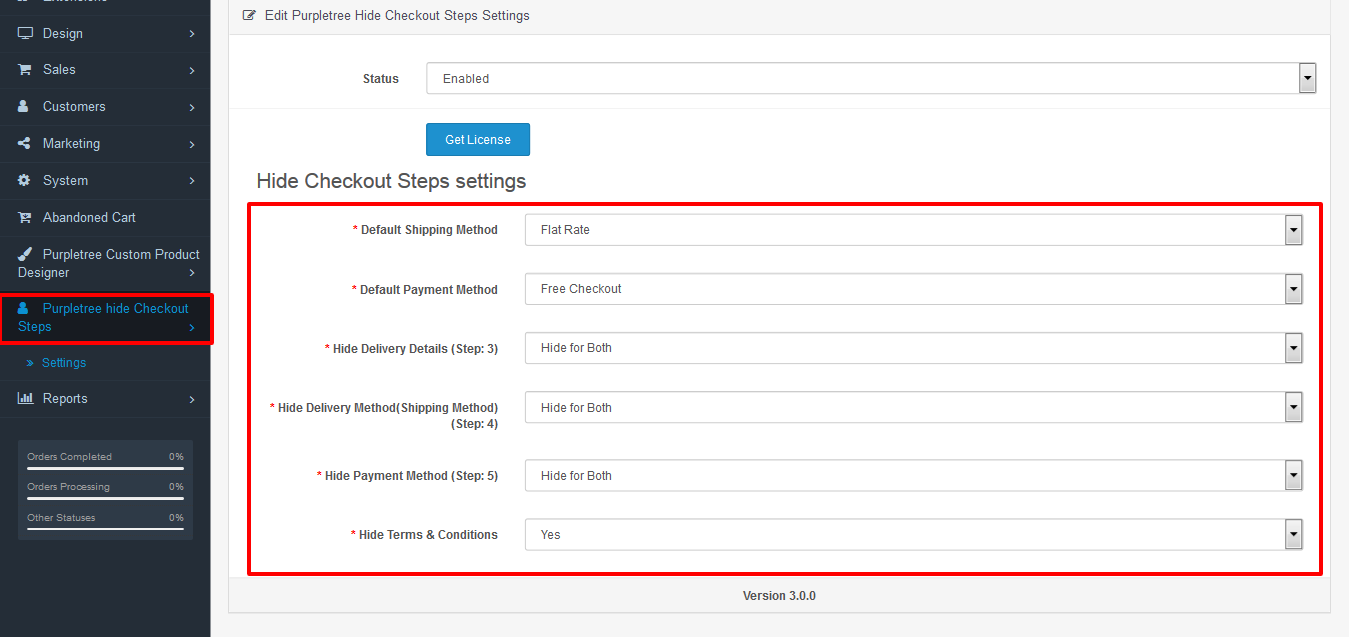Screen dimensions: 1349x637
Task: Click the Default Payment Method label
Action: 428,290
